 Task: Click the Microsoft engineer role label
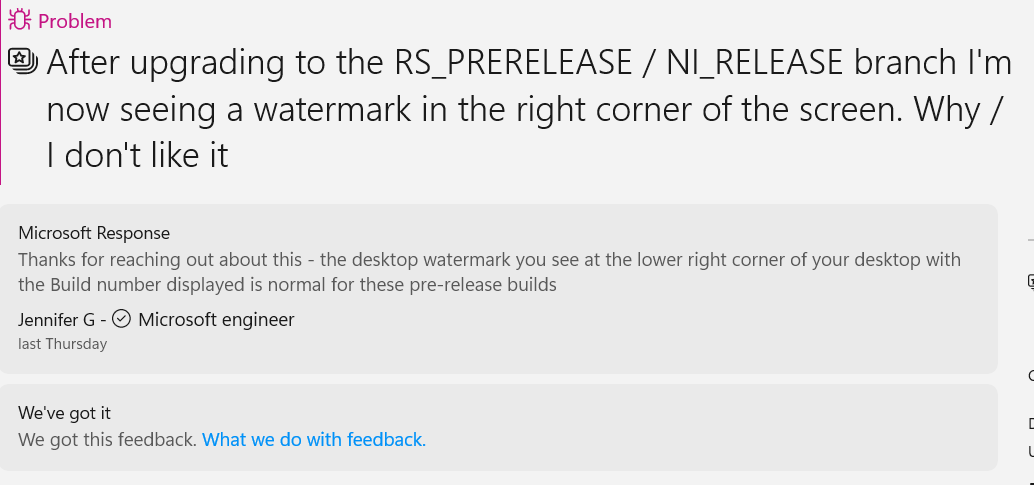coord(216,319)
